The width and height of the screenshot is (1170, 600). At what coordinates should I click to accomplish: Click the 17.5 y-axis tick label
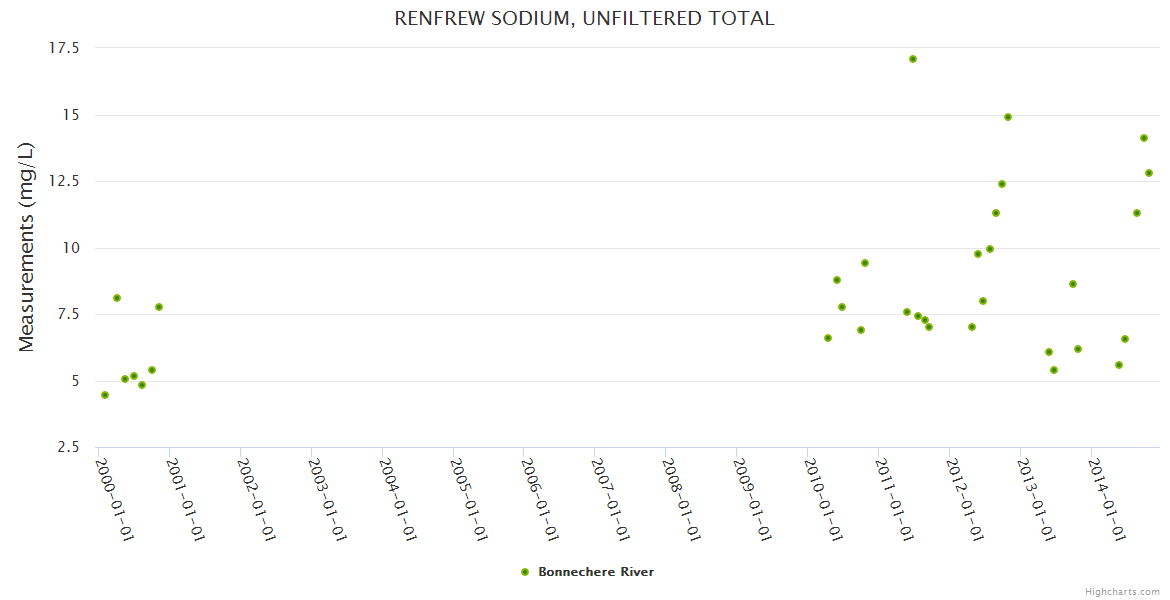pos(65,48)
